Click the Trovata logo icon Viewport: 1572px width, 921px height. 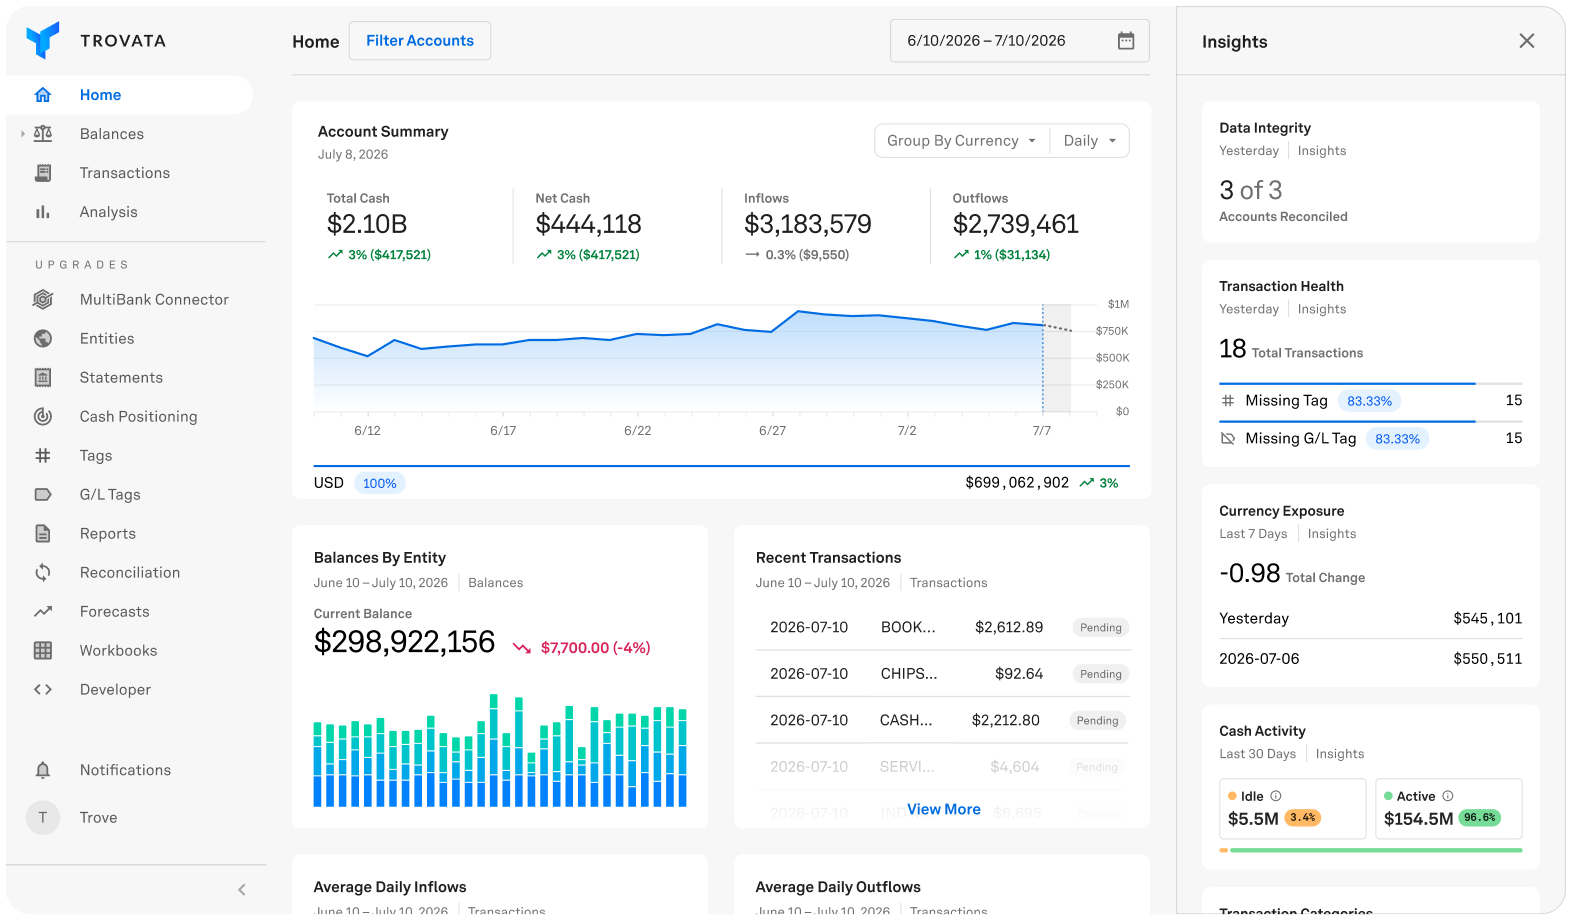[43, 40]
